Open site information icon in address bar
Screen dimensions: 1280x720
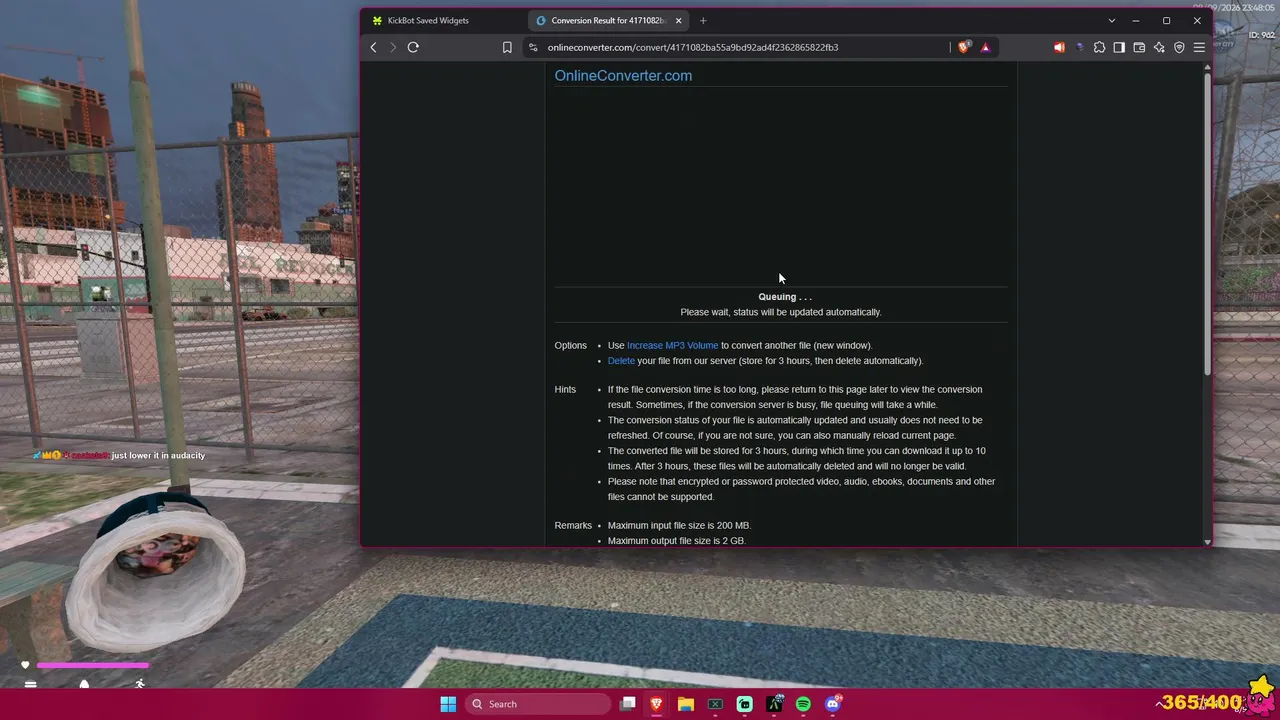[533, 47]
